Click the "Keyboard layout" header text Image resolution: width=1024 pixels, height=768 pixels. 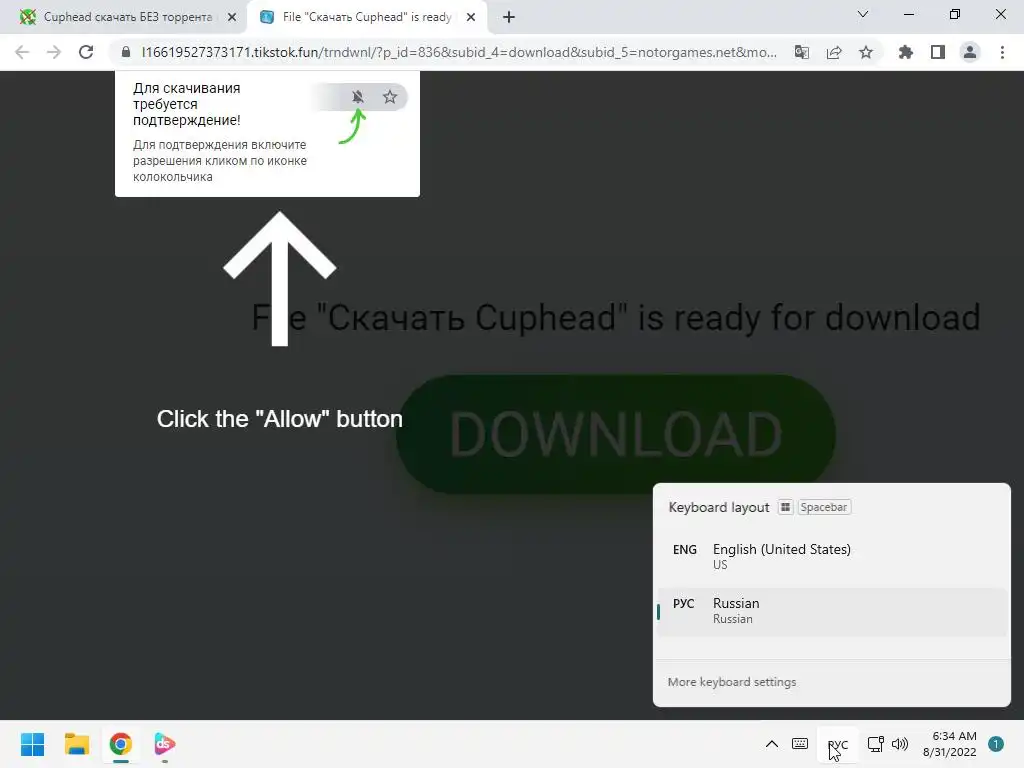[x=719, y=507]
